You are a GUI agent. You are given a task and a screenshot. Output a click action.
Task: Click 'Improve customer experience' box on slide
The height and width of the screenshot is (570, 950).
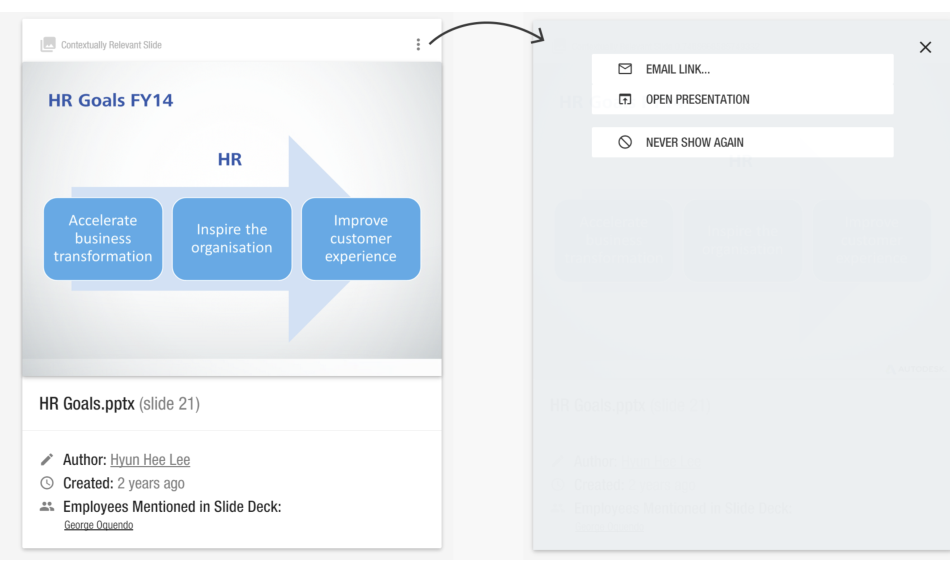coord(361,239)
